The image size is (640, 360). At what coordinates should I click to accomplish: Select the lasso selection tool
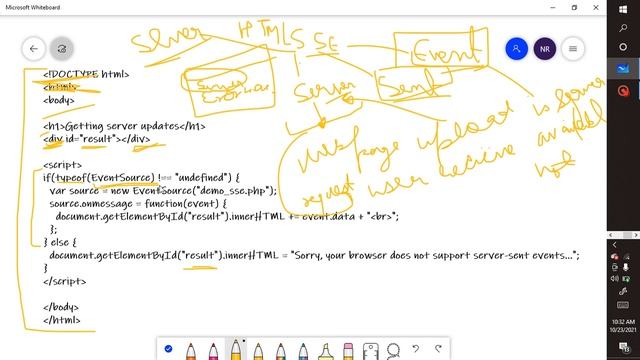coord(393,351)
